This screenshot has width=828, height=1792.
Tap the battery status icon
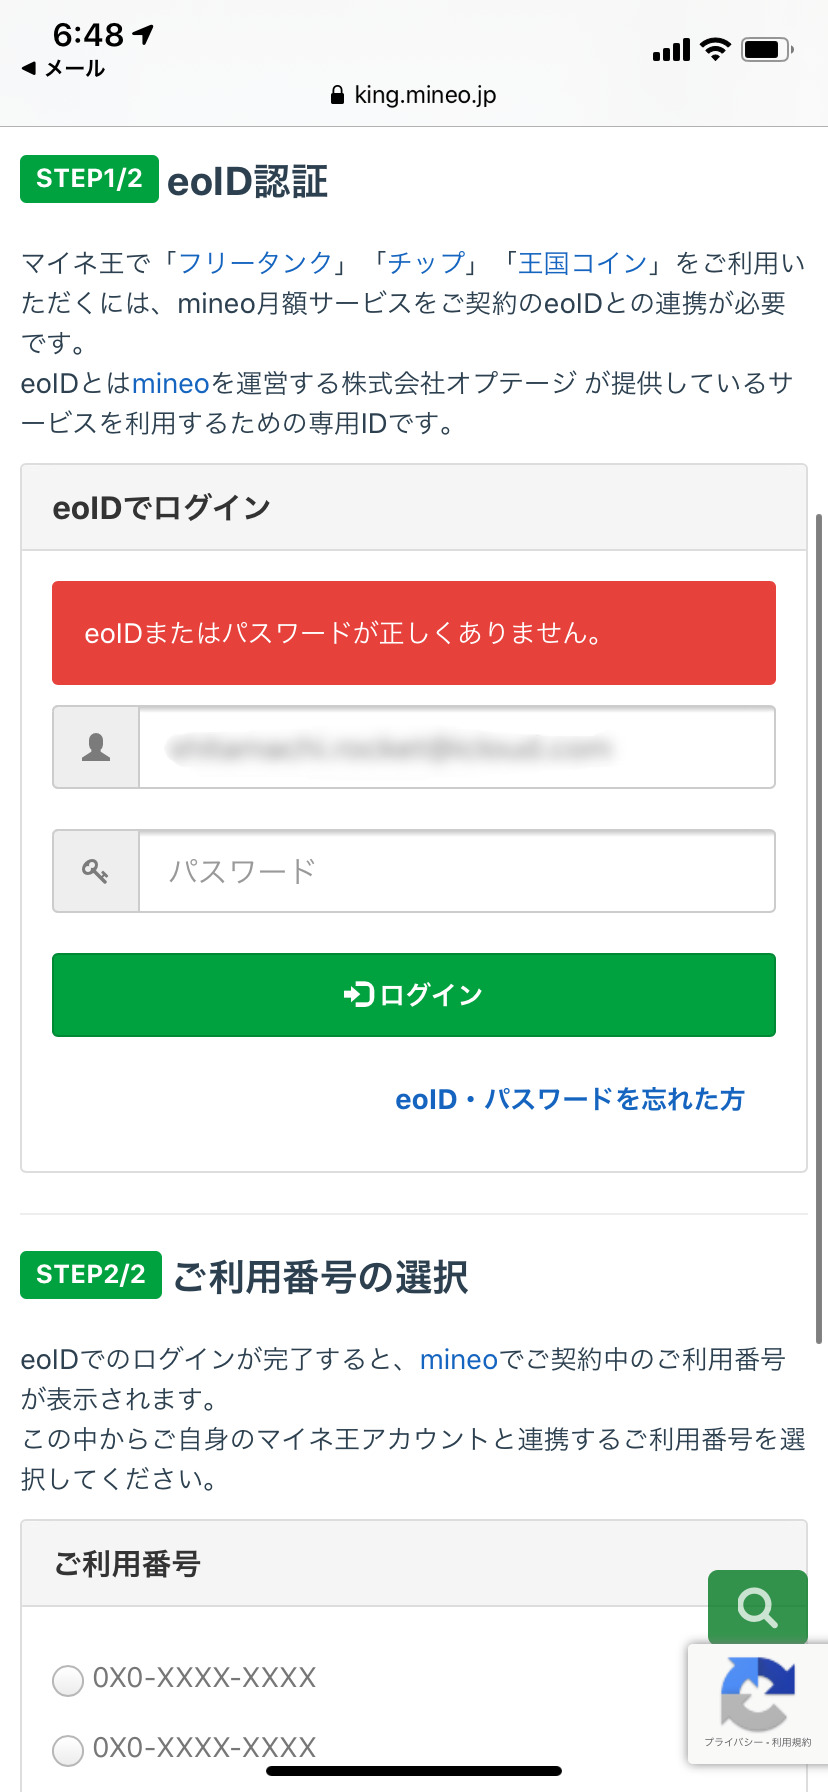767,49
